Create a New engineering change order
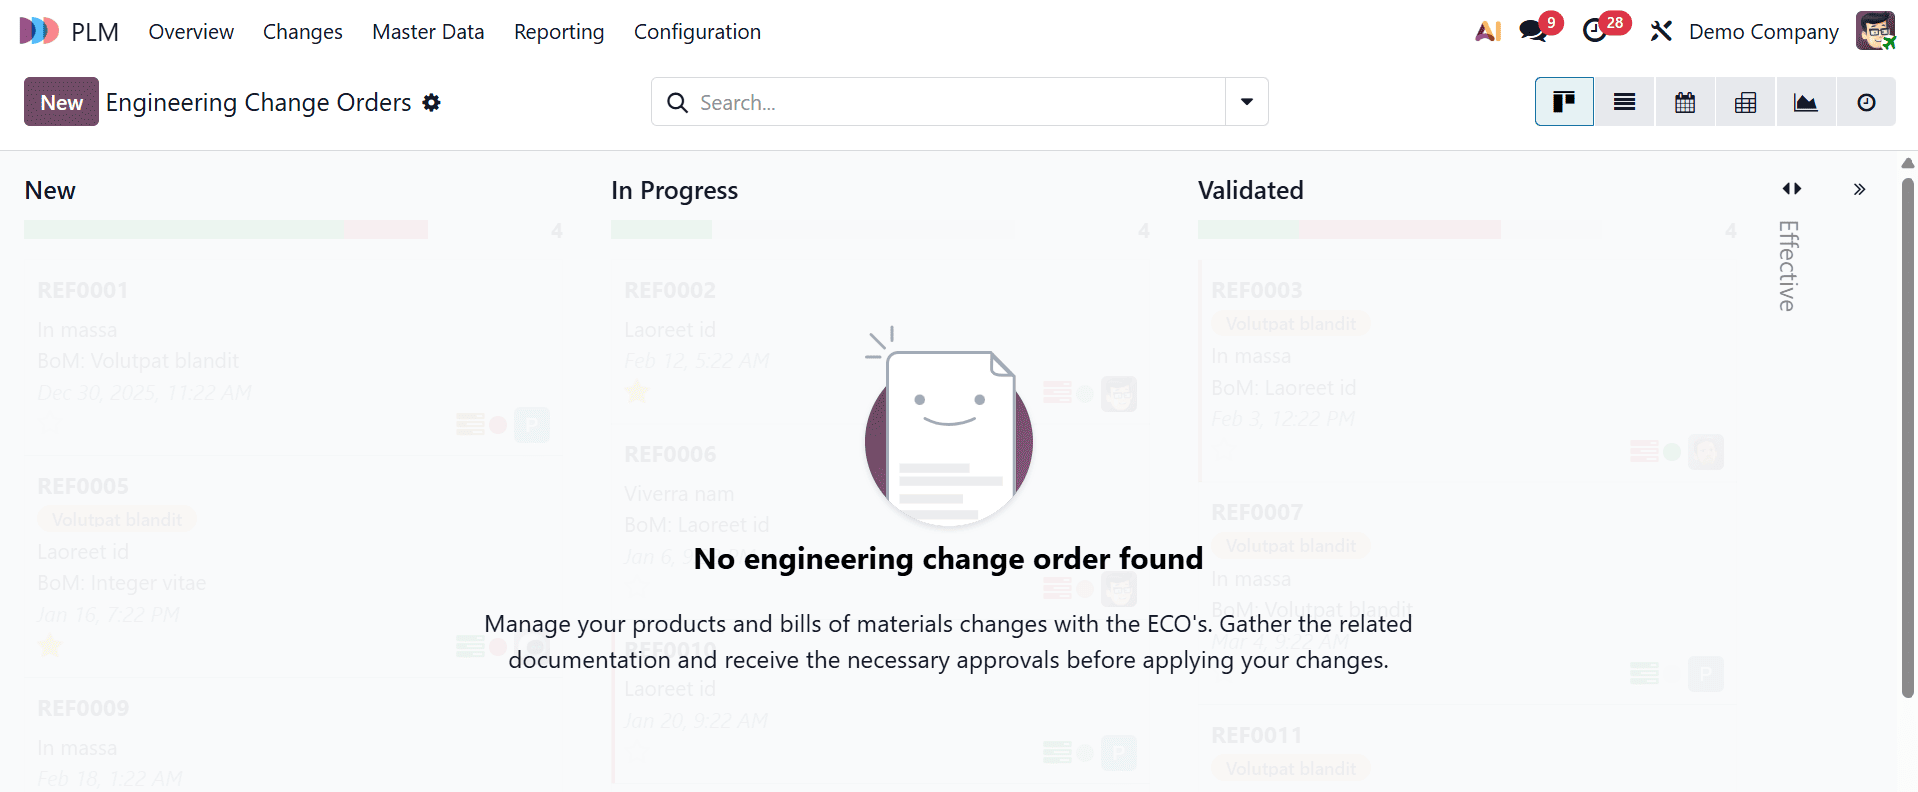Viewport: 1918px width, 792px height. tap(60, 101)
